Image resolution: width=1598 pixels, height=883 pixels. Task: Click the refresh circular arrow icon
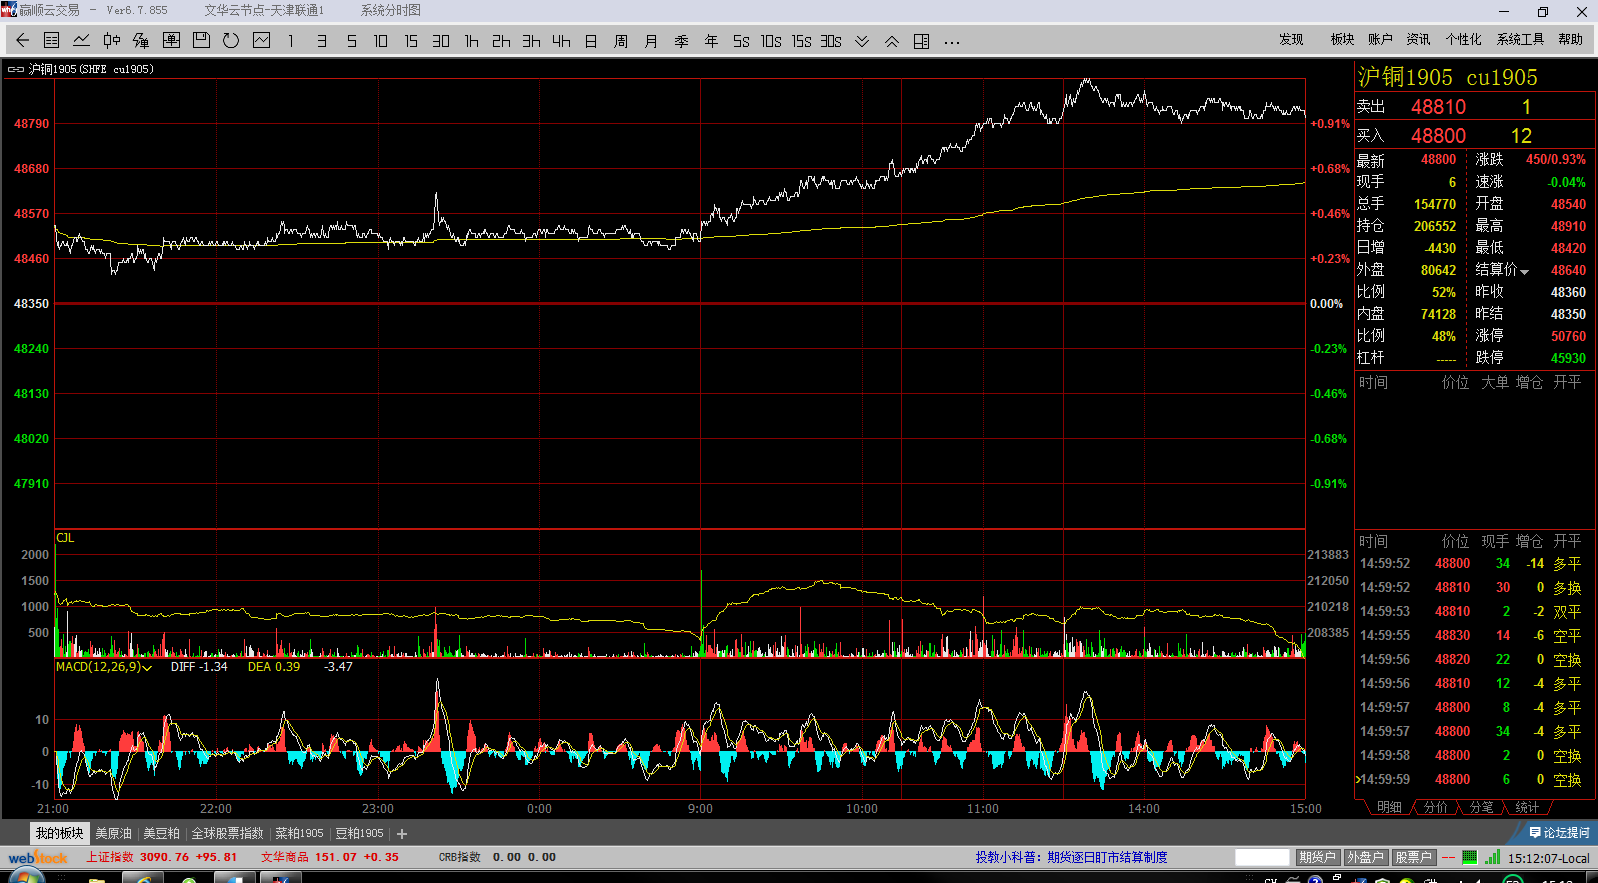(231, 41)
